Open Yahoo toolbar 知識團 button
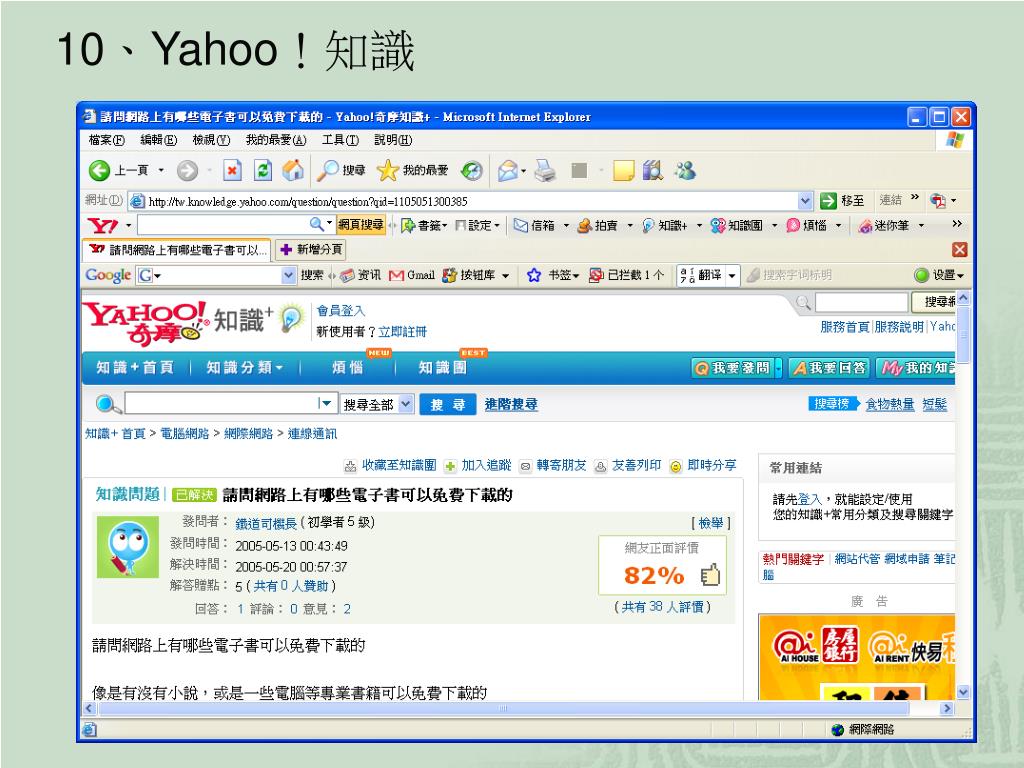Image resolution: width=1024 pixels, height=768 pixels. pyautogui.click(x=737, y=225)
